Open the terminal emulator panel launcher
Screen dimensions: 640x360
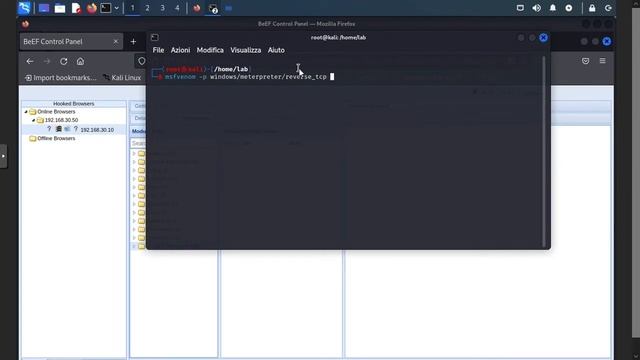[x=106, y=8]
